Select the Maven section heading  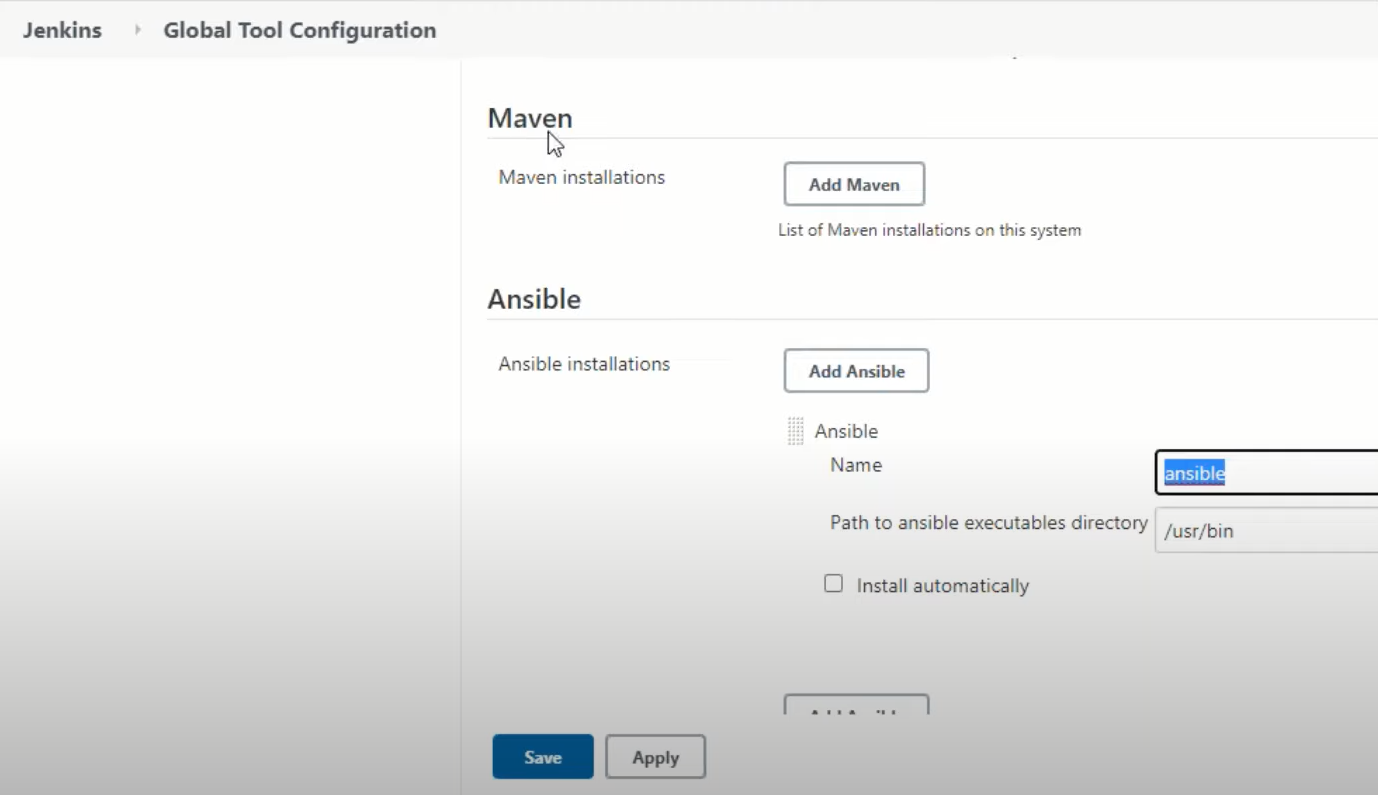[x=530, y=118]
